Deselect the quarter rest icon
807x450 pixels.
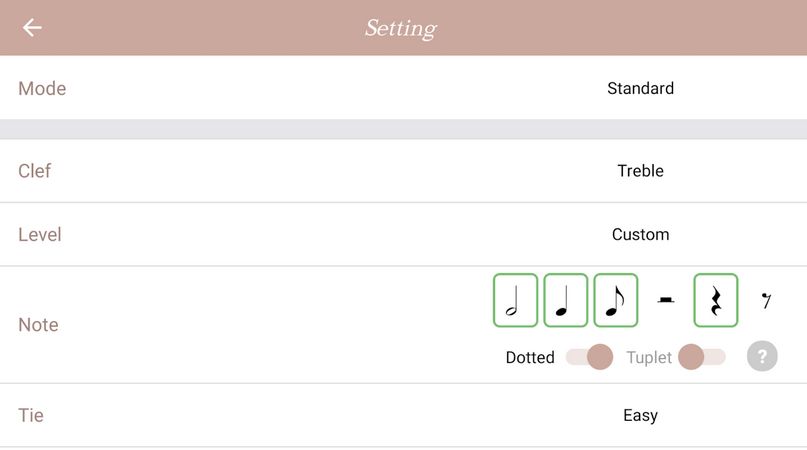716,300
